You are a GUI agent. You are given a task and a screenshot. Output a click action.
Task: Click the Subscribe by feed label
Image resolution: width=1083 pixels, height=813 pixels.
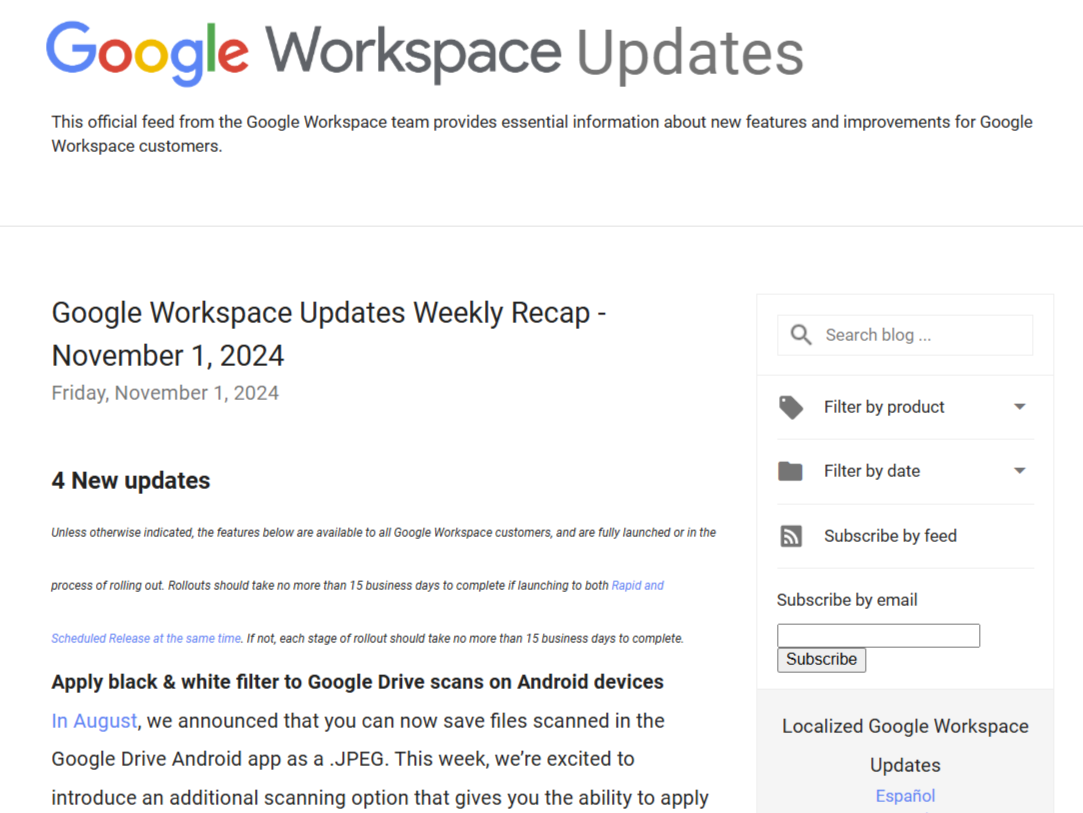tap(890, 536)
